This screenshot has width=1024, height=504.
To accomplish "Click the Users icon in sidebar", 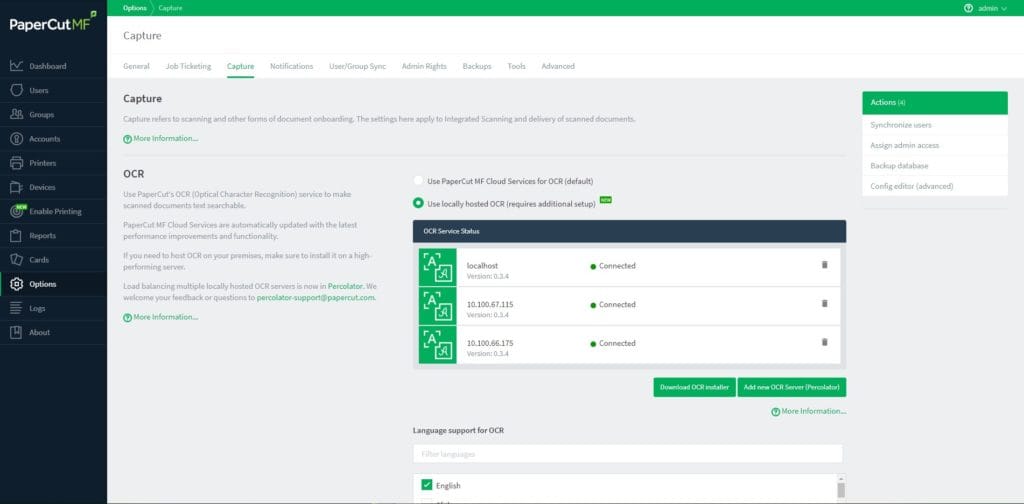I will click(x=17, y=90).
